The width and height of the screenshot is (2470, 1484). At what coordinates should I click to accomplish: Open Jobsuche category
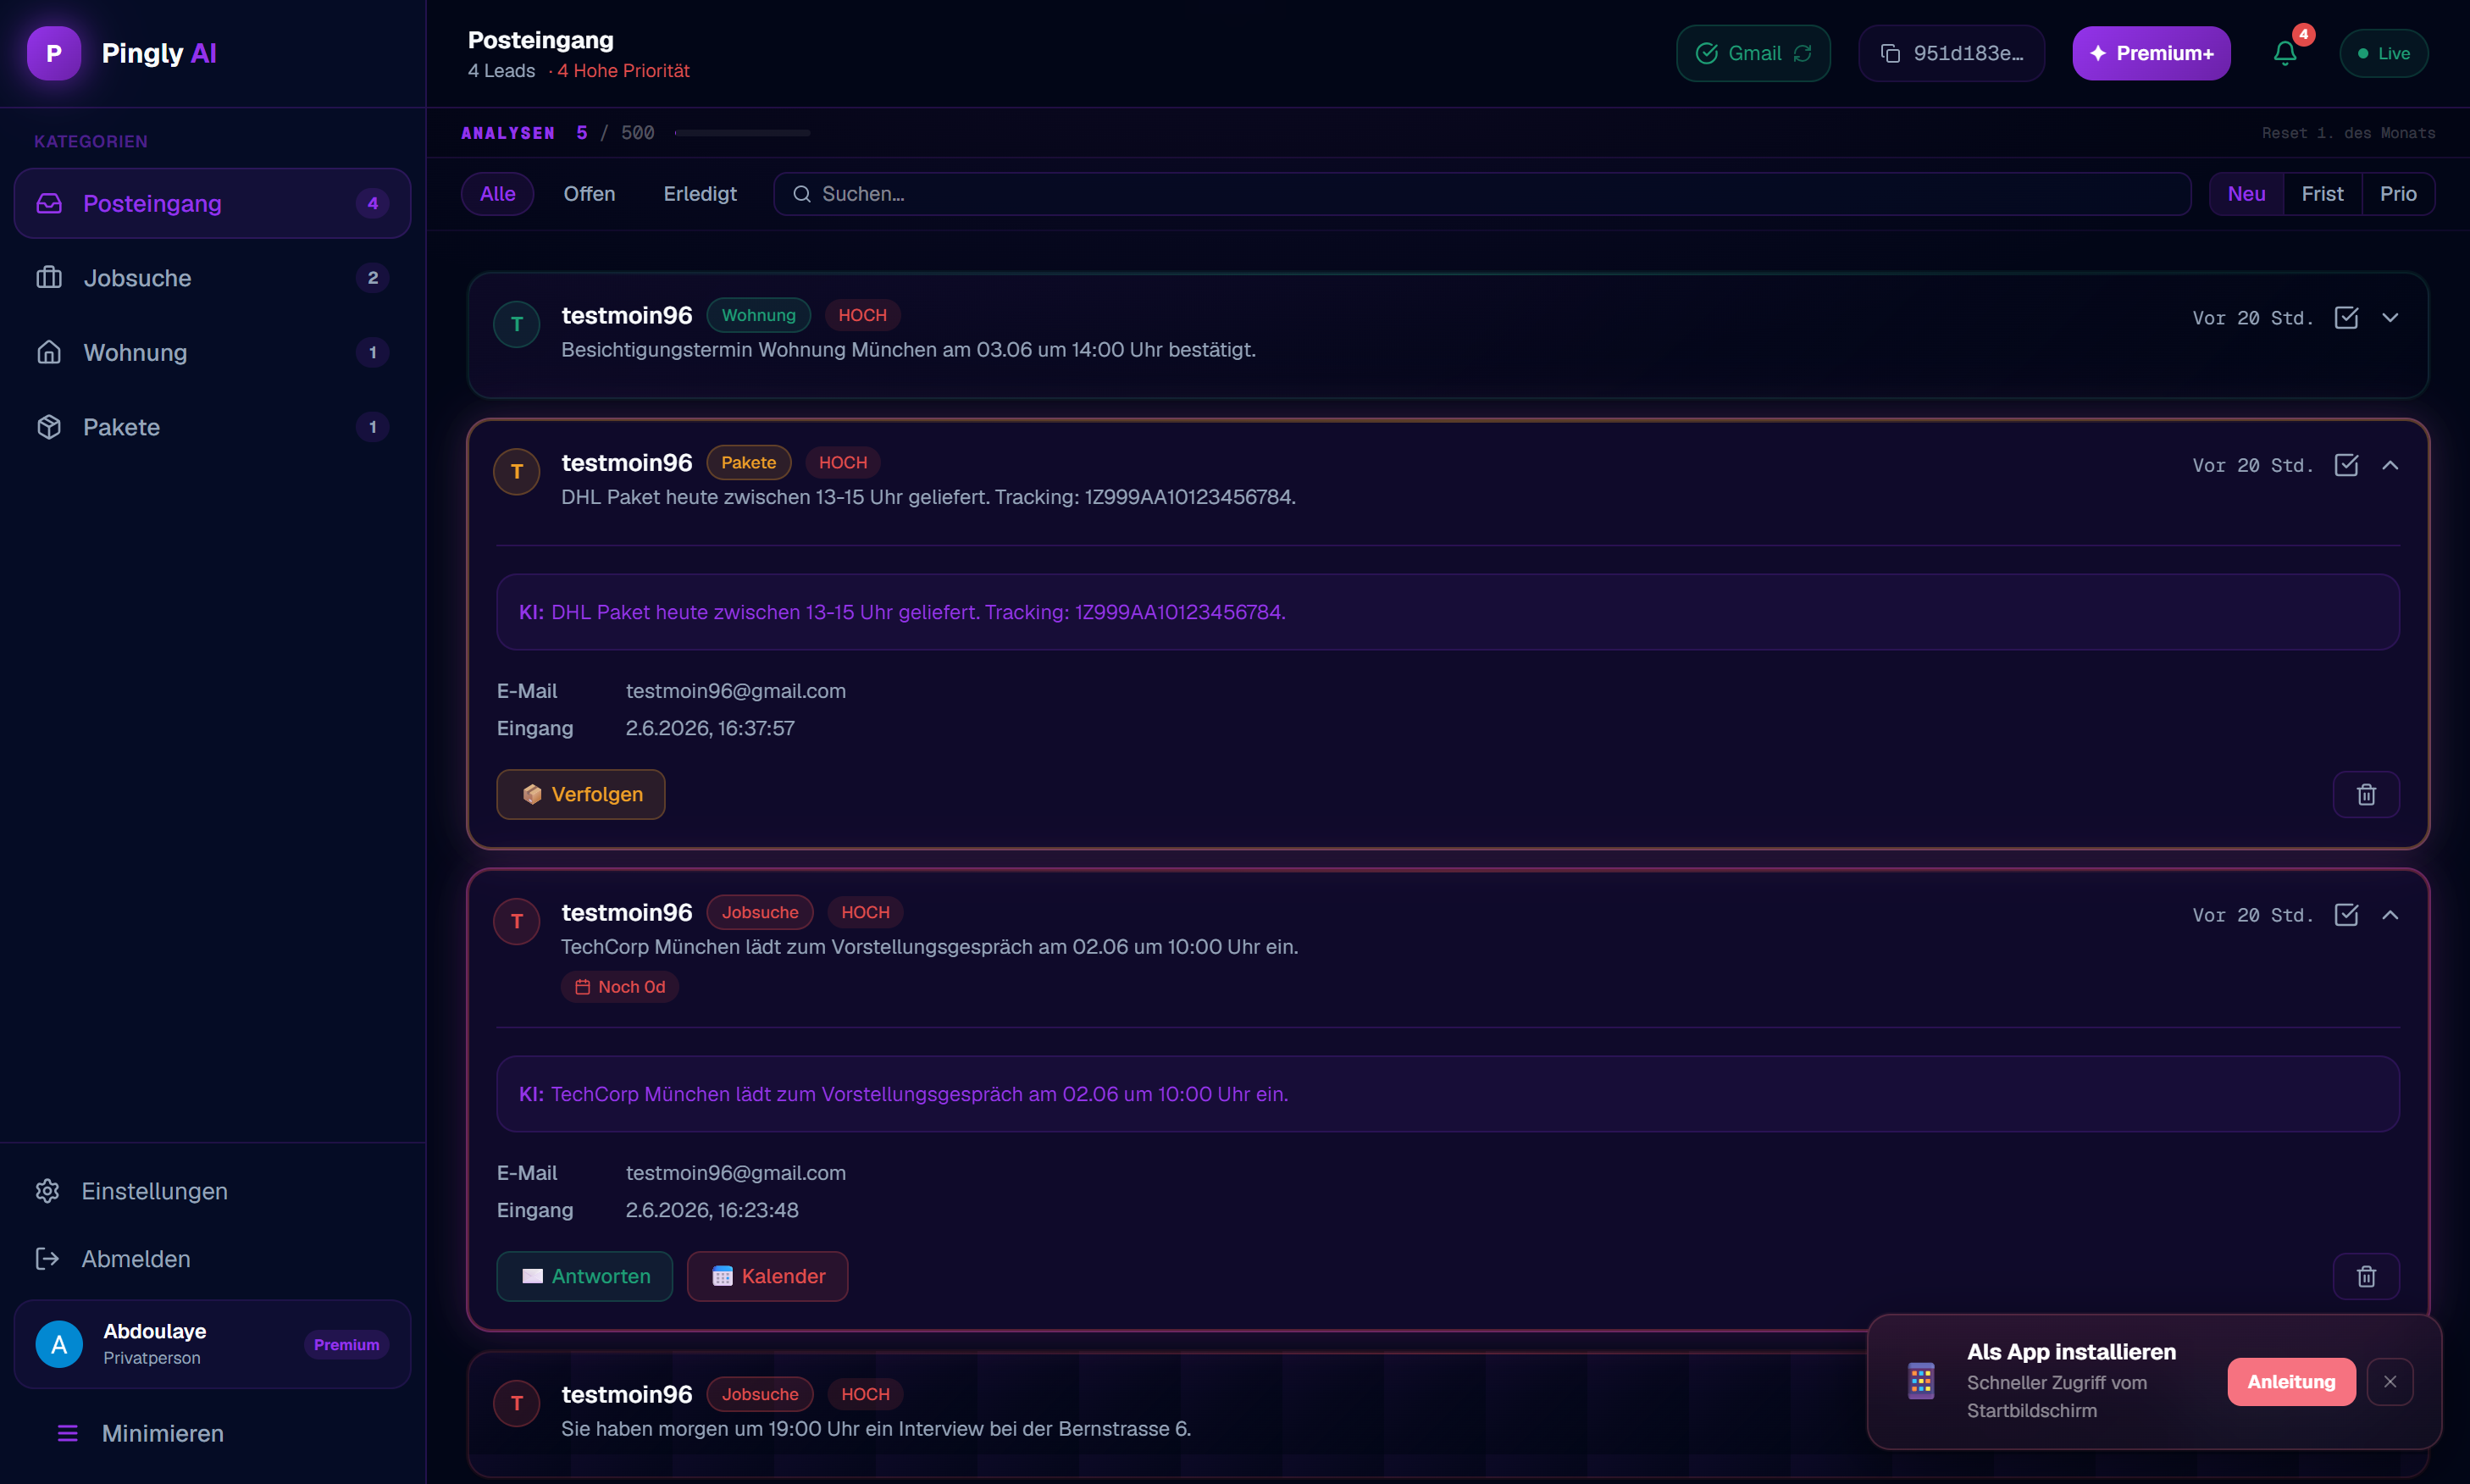pos(212,278)
